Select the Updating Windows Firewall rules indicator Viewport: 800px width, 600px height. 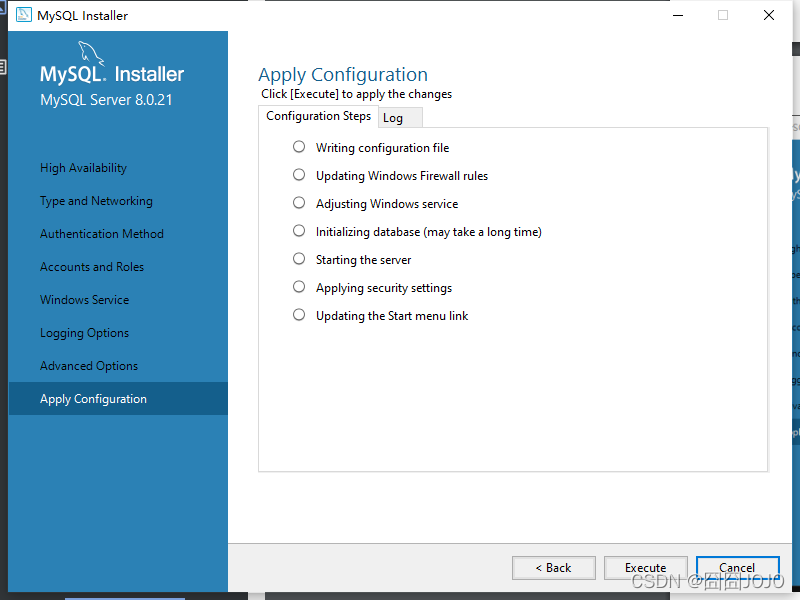pyautogui.click(x=299, y=175)
